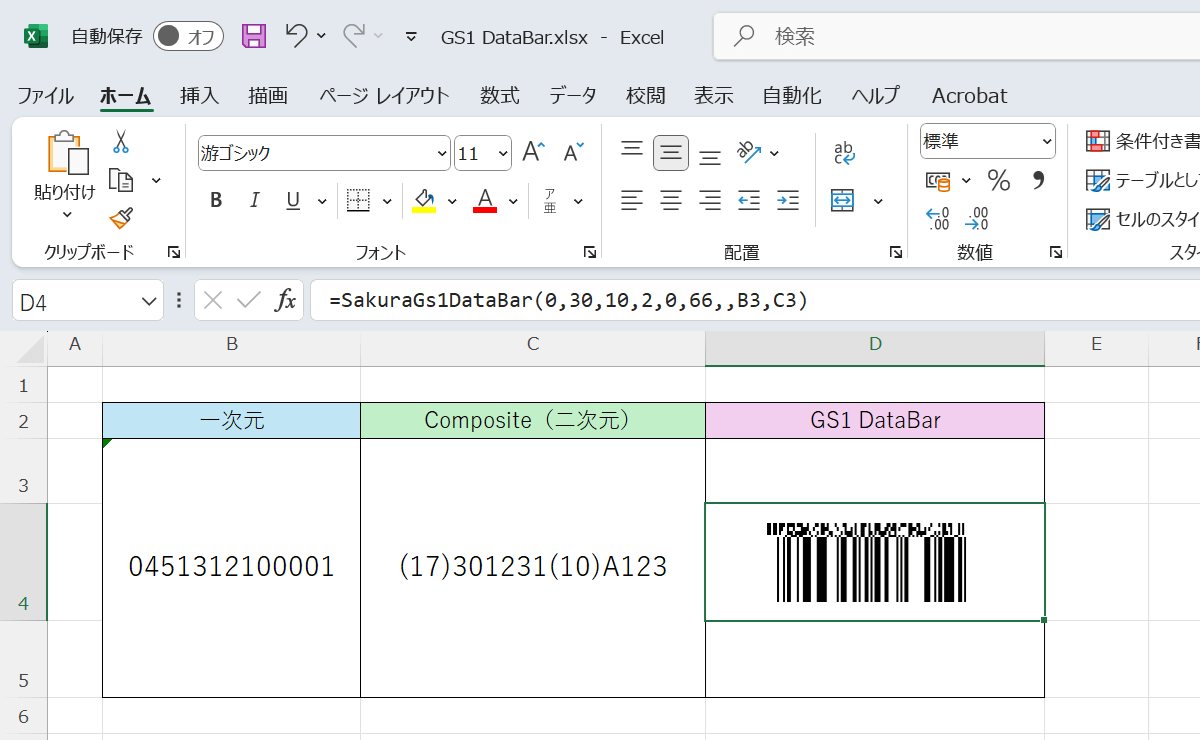Viewport: 1200px width, 740px height.
Task: Apply bold formatting with the B icon
Action: pyautogui.click(x=215, y=200)
